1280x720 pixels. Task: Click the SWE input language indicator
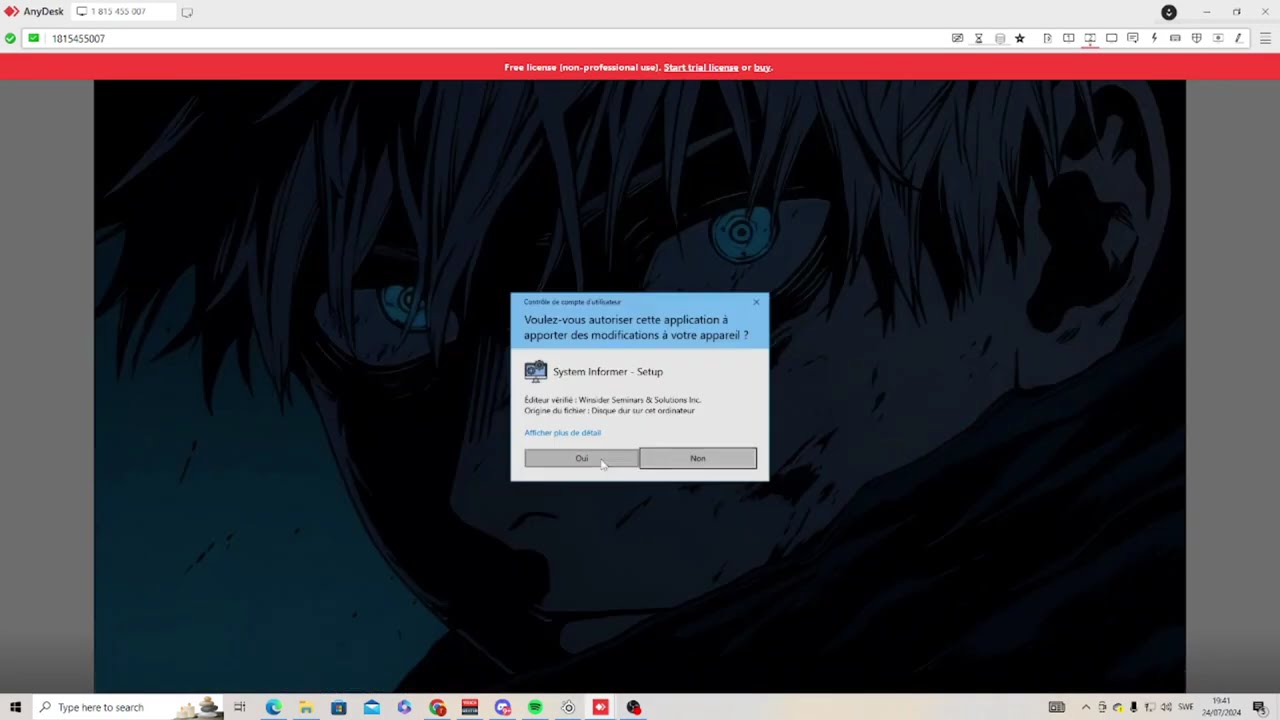(x=1186, y=707)
